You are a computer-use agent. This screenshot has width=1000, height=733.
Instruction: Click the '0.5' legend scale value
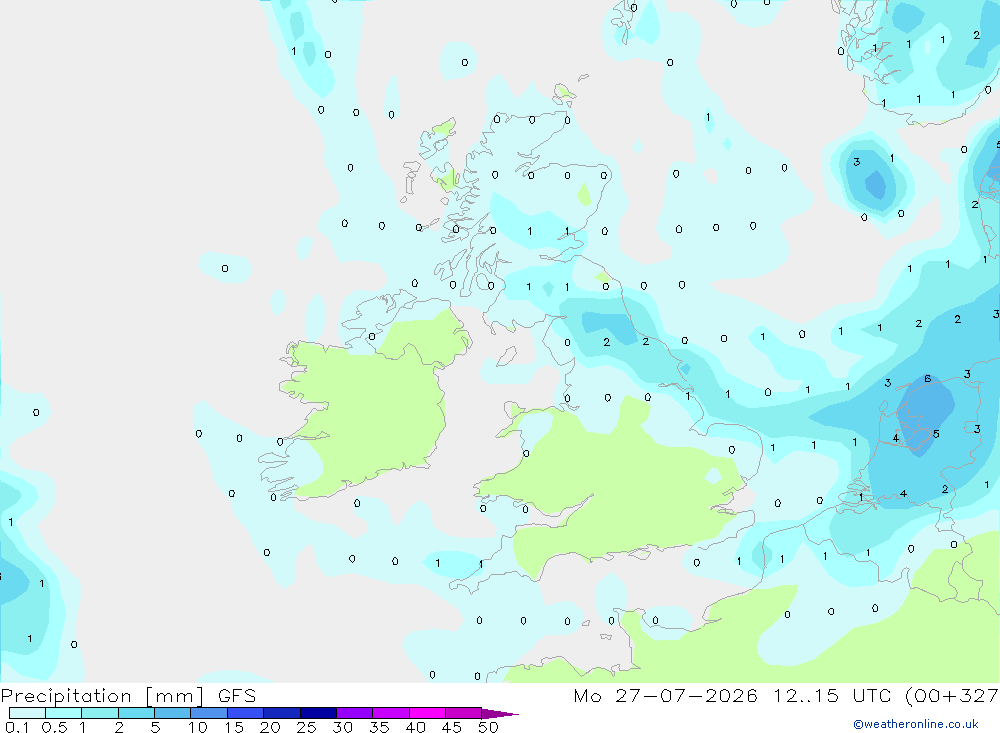[54, 727]
